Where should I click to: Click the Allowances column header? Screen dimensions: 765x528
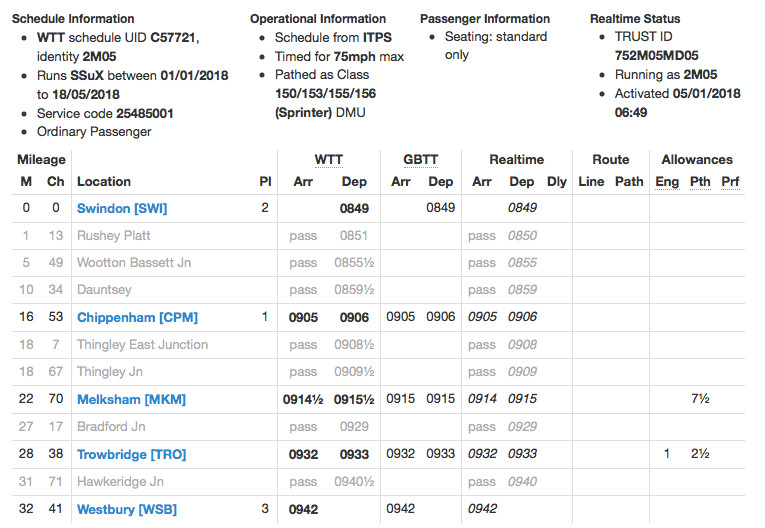(x=696, y=159)
